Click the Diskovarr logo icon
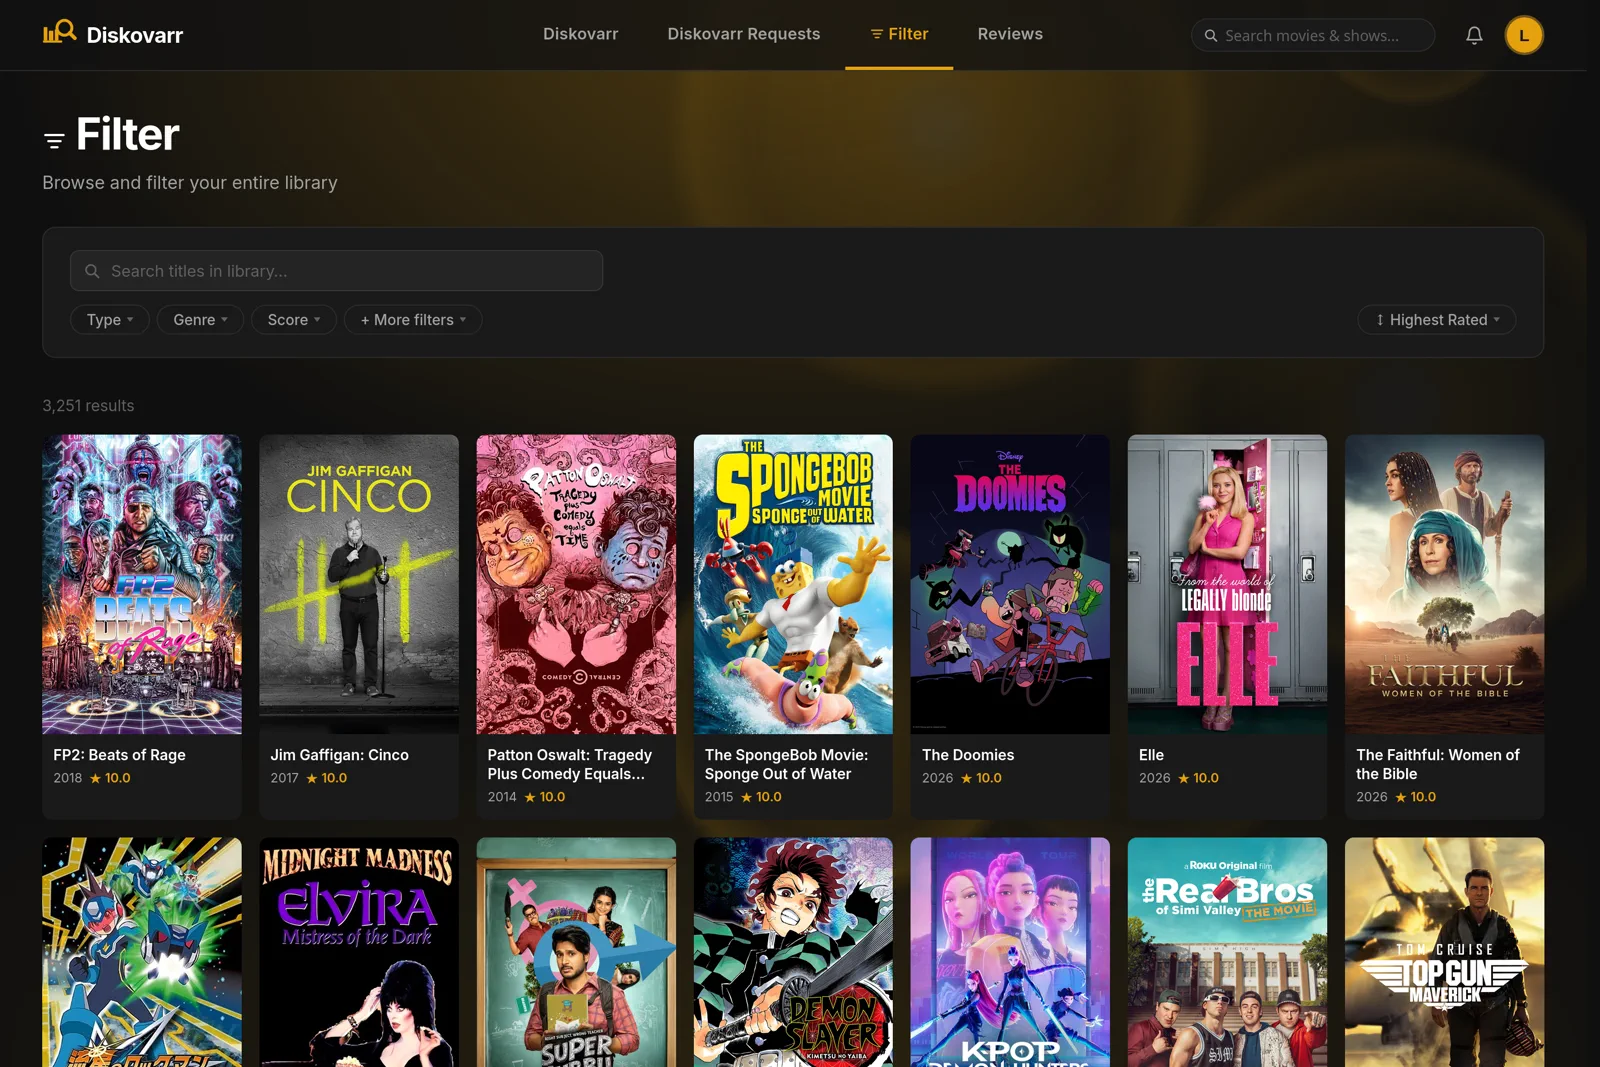 coord(59,32)
